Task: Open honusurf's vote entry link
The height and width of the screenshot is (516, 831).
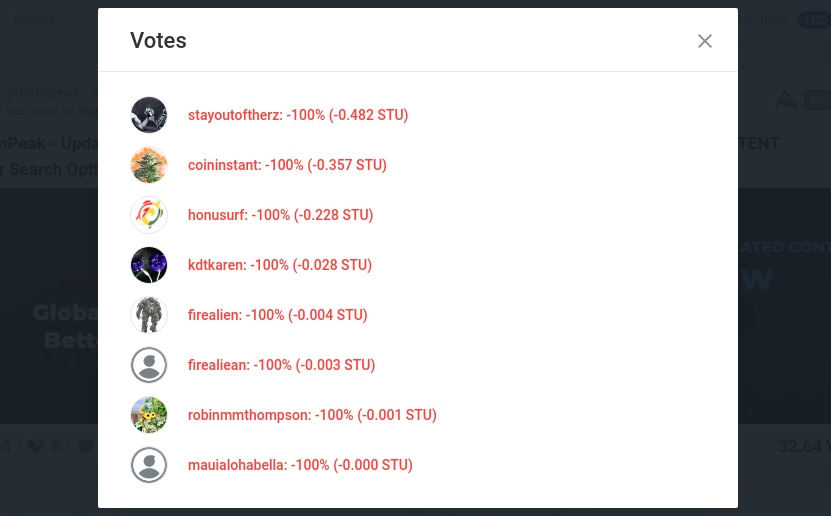Action: [280, 215]
